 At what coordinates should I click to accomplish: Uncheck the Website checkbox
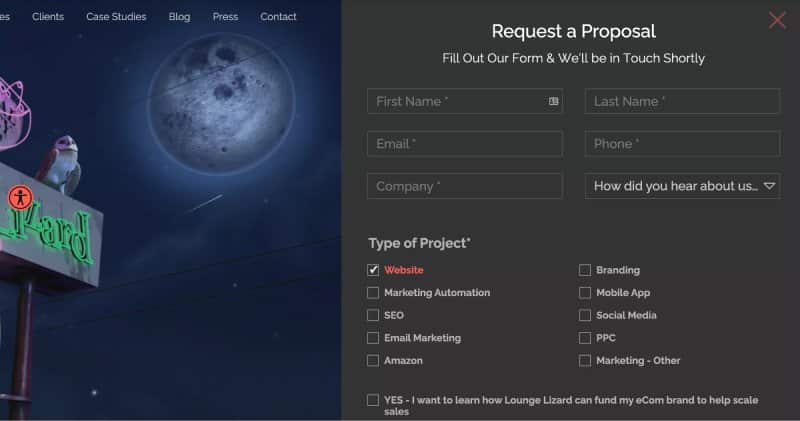point(373,270)
